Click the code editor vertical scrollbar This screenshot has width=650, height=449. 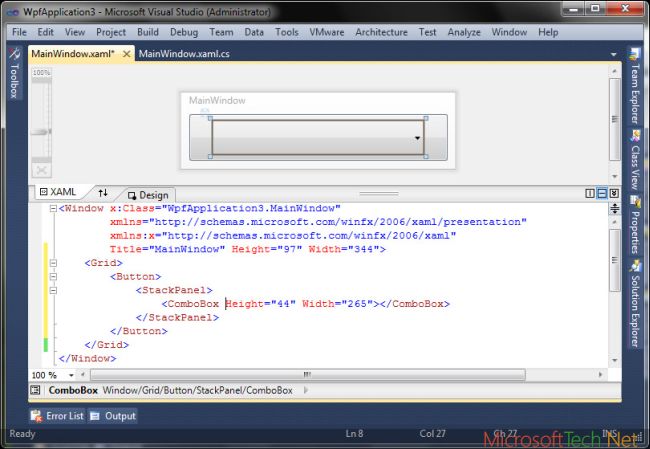tap(615, 260)
